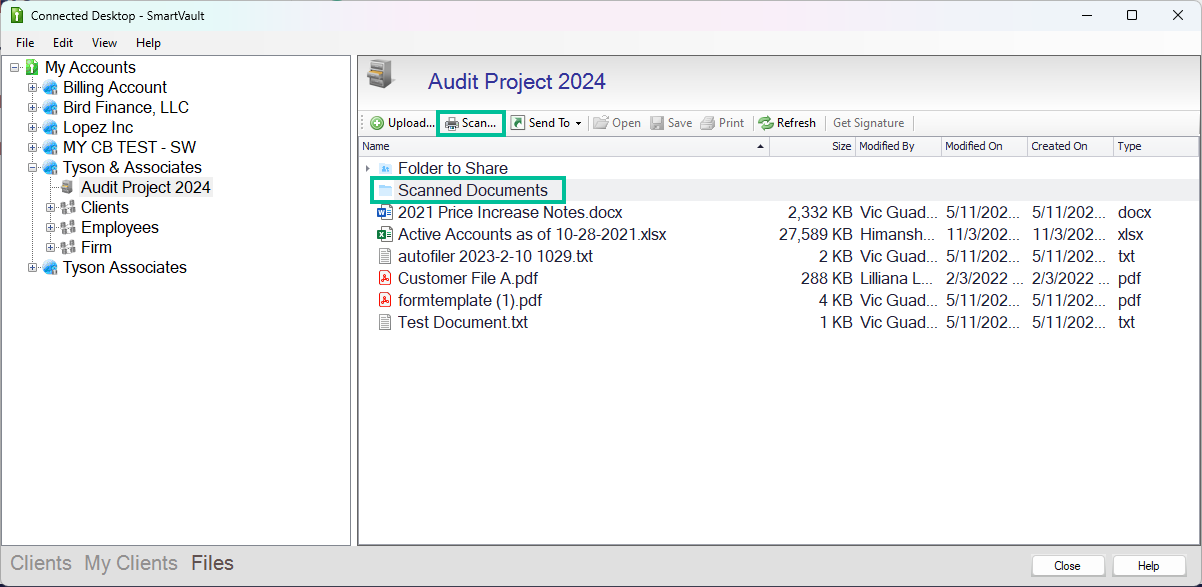Viewport: 1202px width, 587px height.
Task: Click the Lopez Inc cloud icon
Action: 50,127
